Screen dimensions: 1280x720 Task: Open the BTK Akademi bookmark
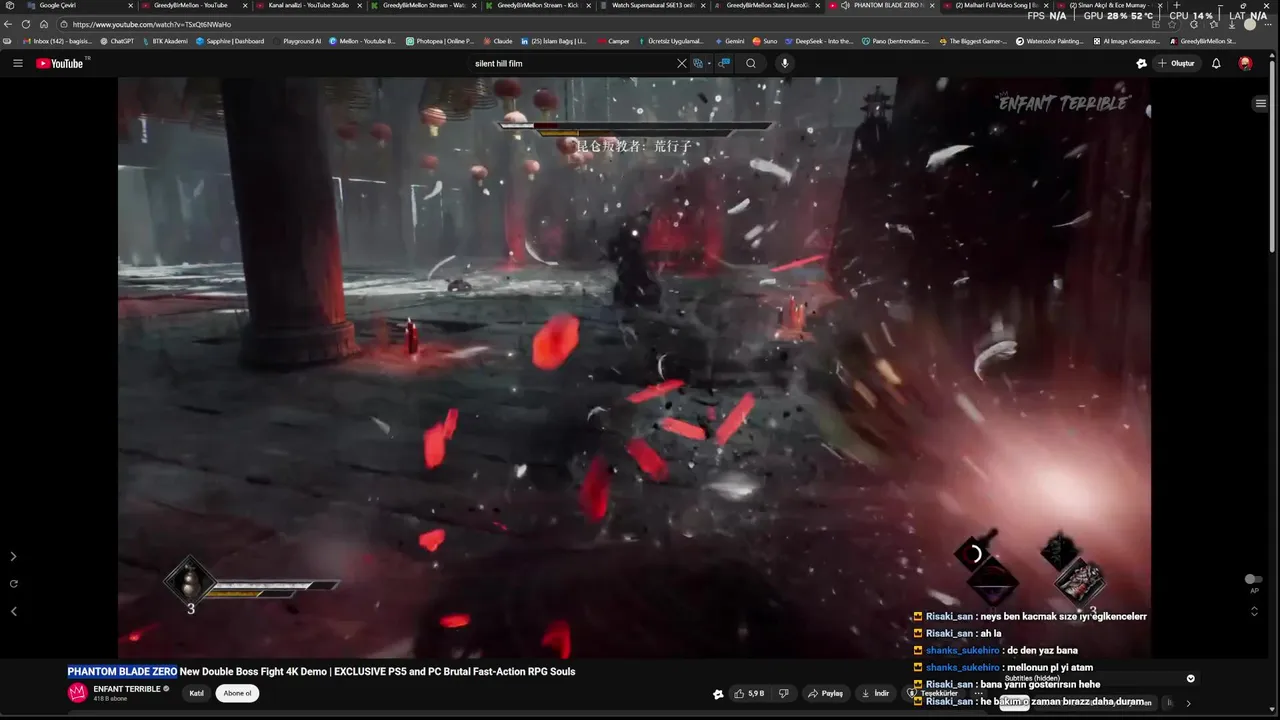(x=165, y=41)
